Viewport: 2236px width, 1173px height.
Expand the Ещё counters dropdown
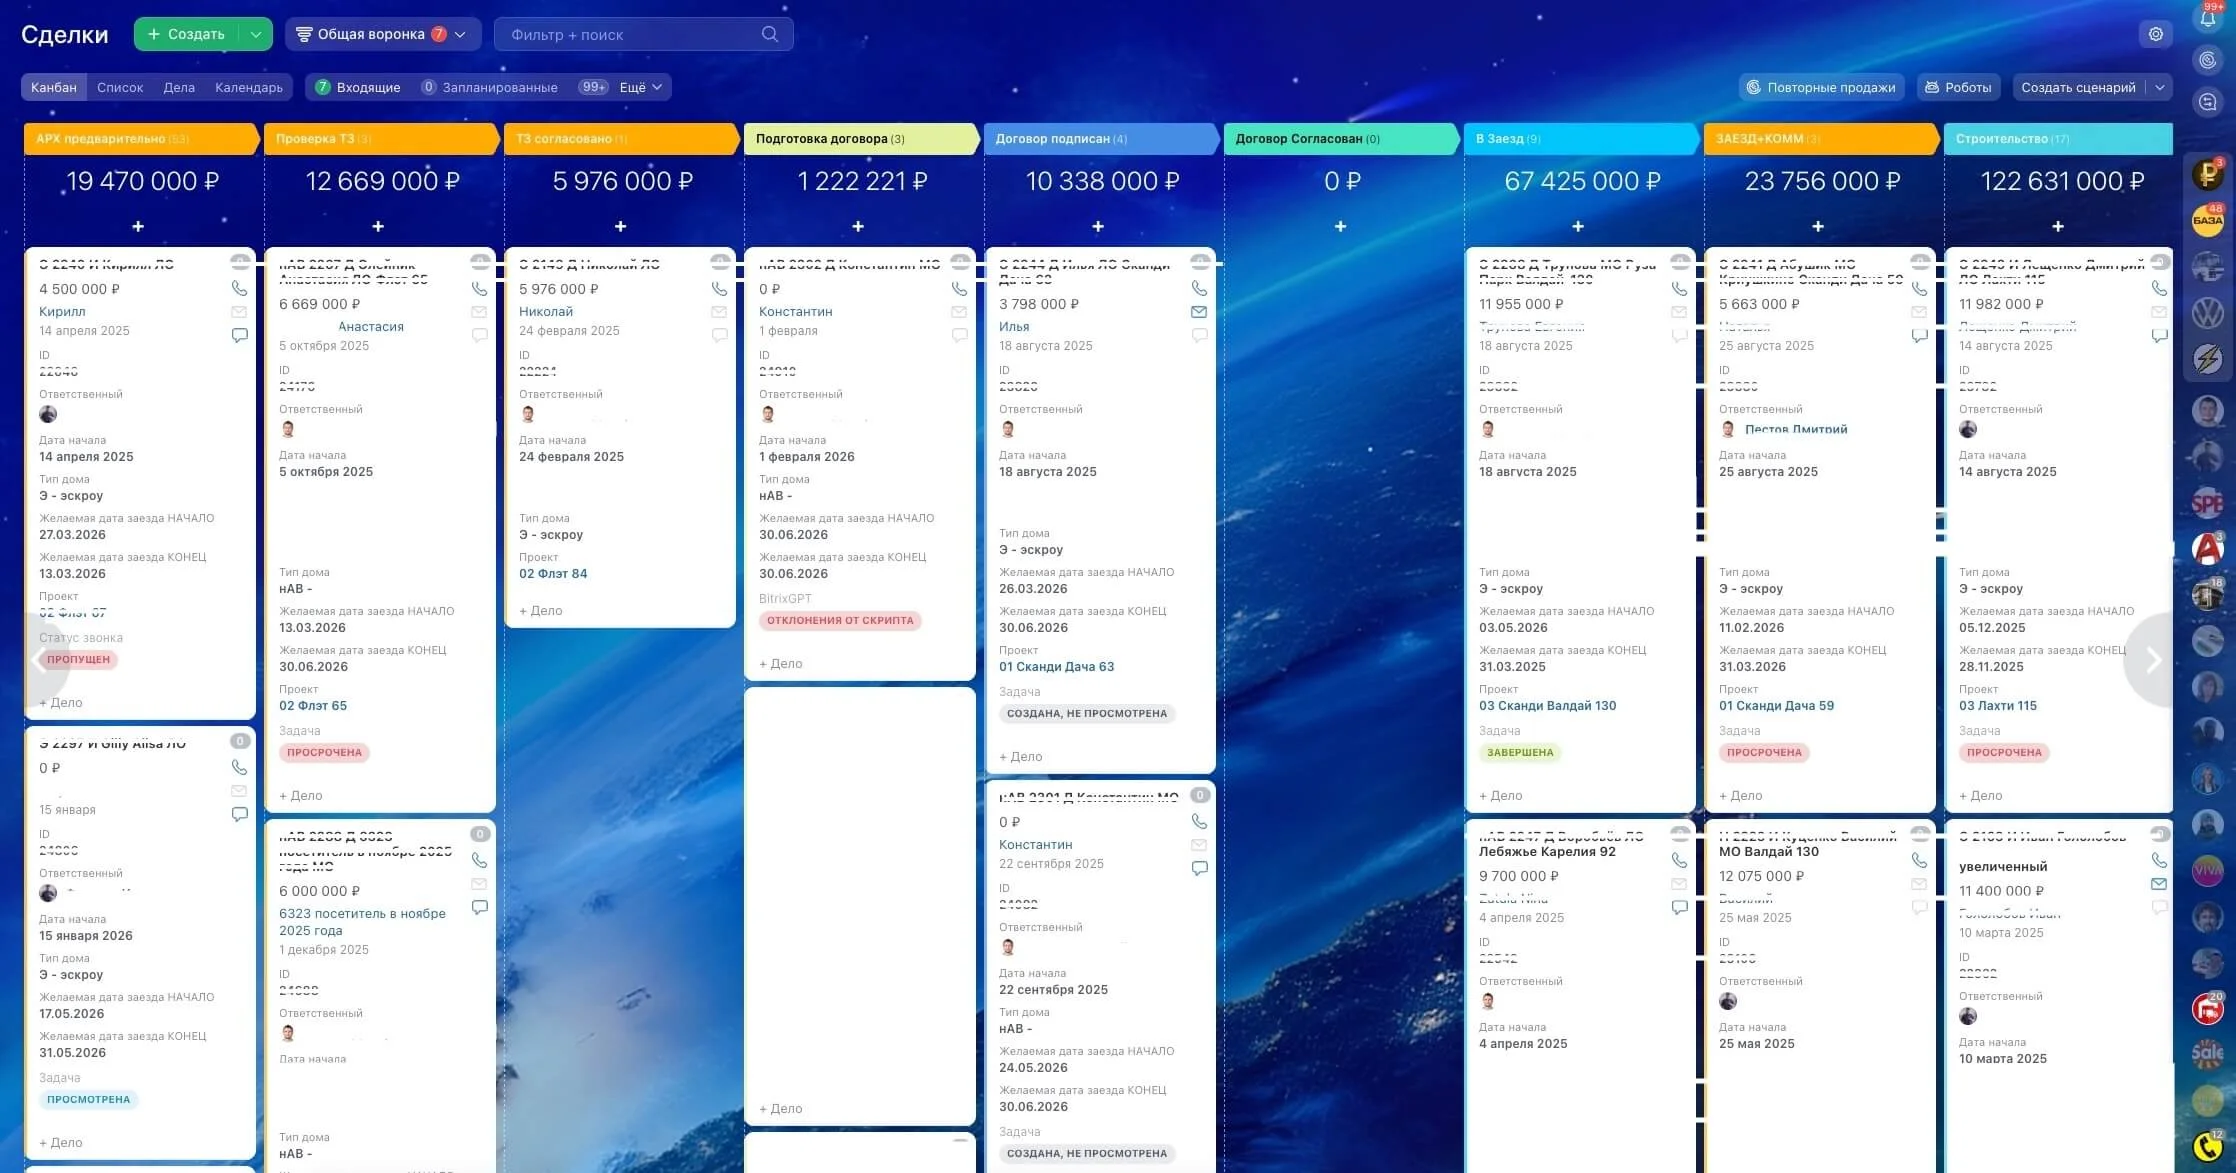641,87
